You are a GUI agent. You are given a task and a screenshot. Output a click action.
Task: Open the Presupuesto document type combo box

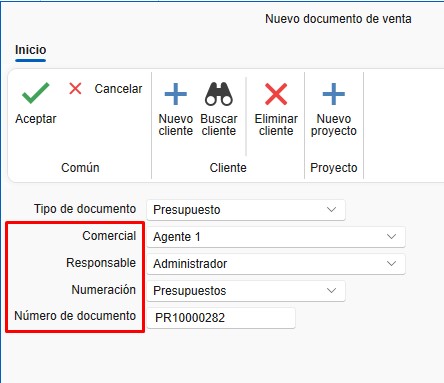point(246,210)
